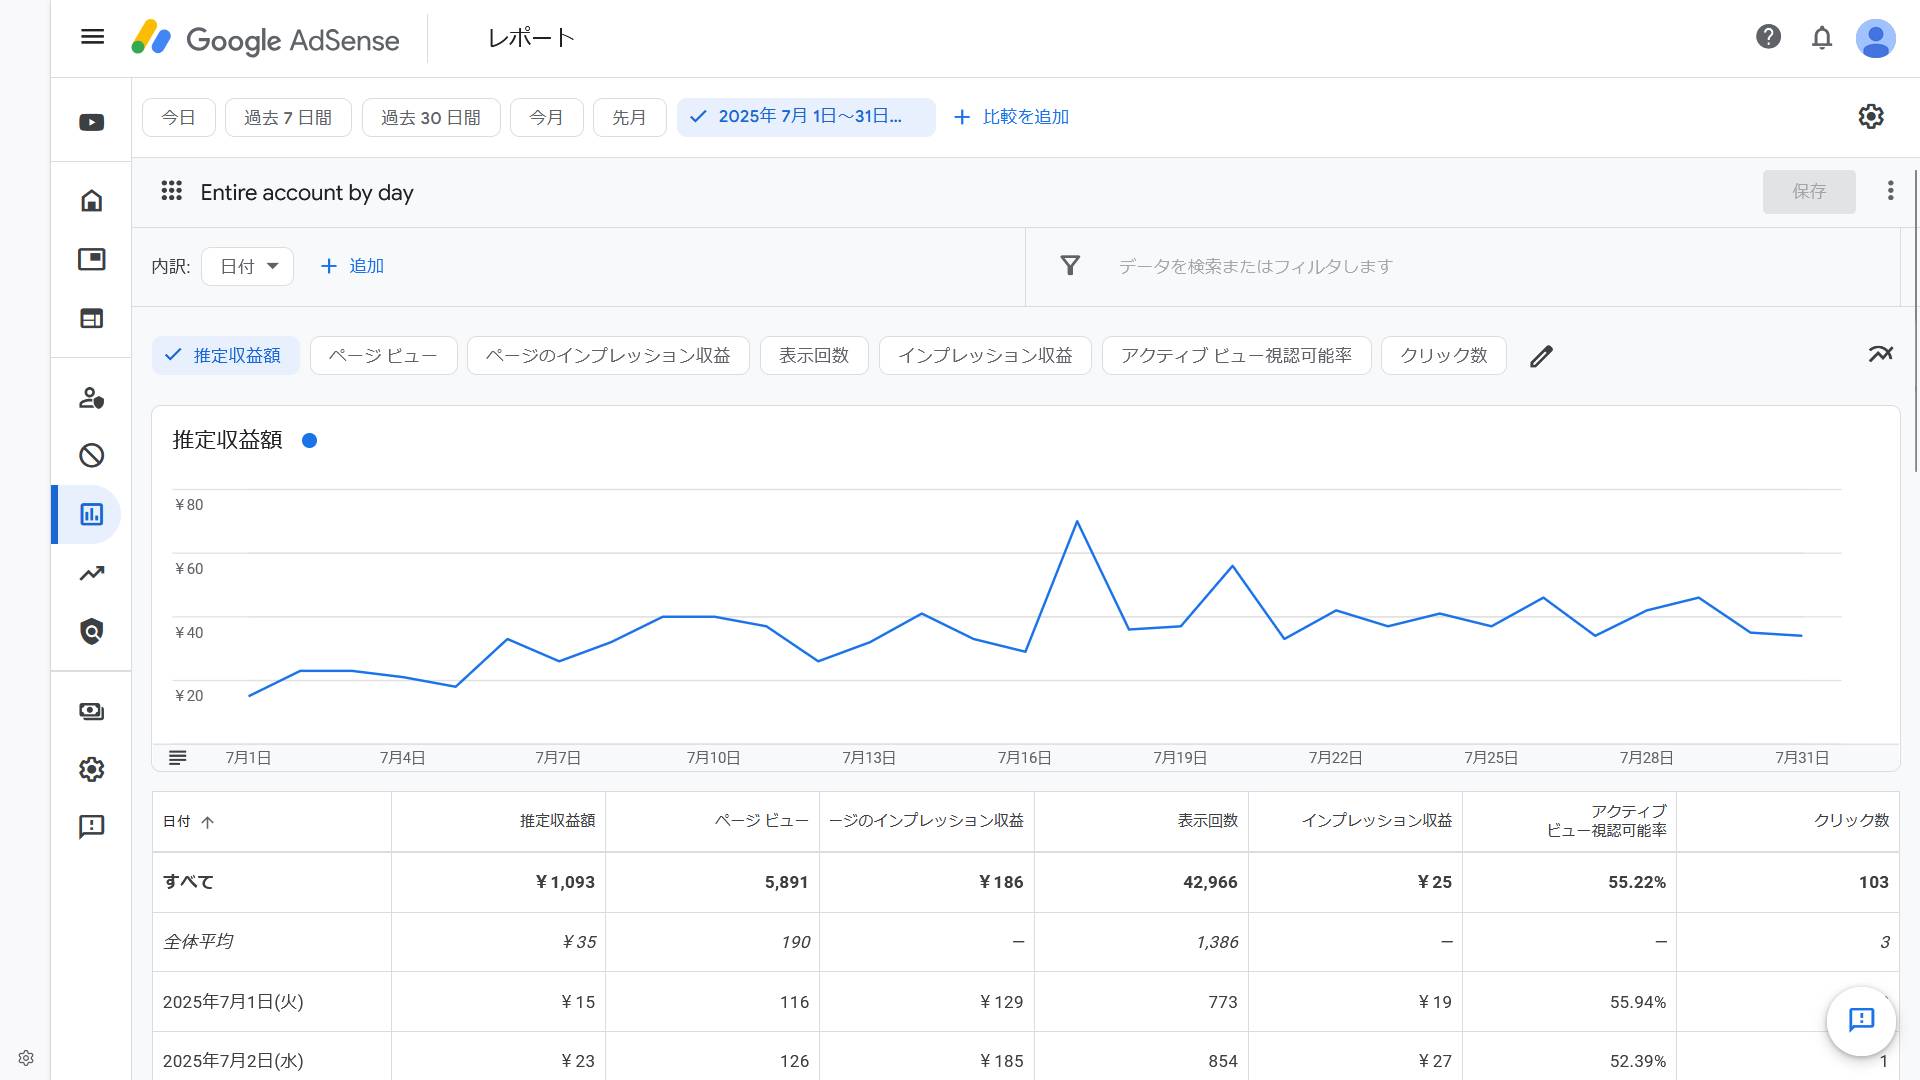The width and height of the screenshot is (1920, 1080).
Task: Click the 保存 save button
Action: 1808,191
